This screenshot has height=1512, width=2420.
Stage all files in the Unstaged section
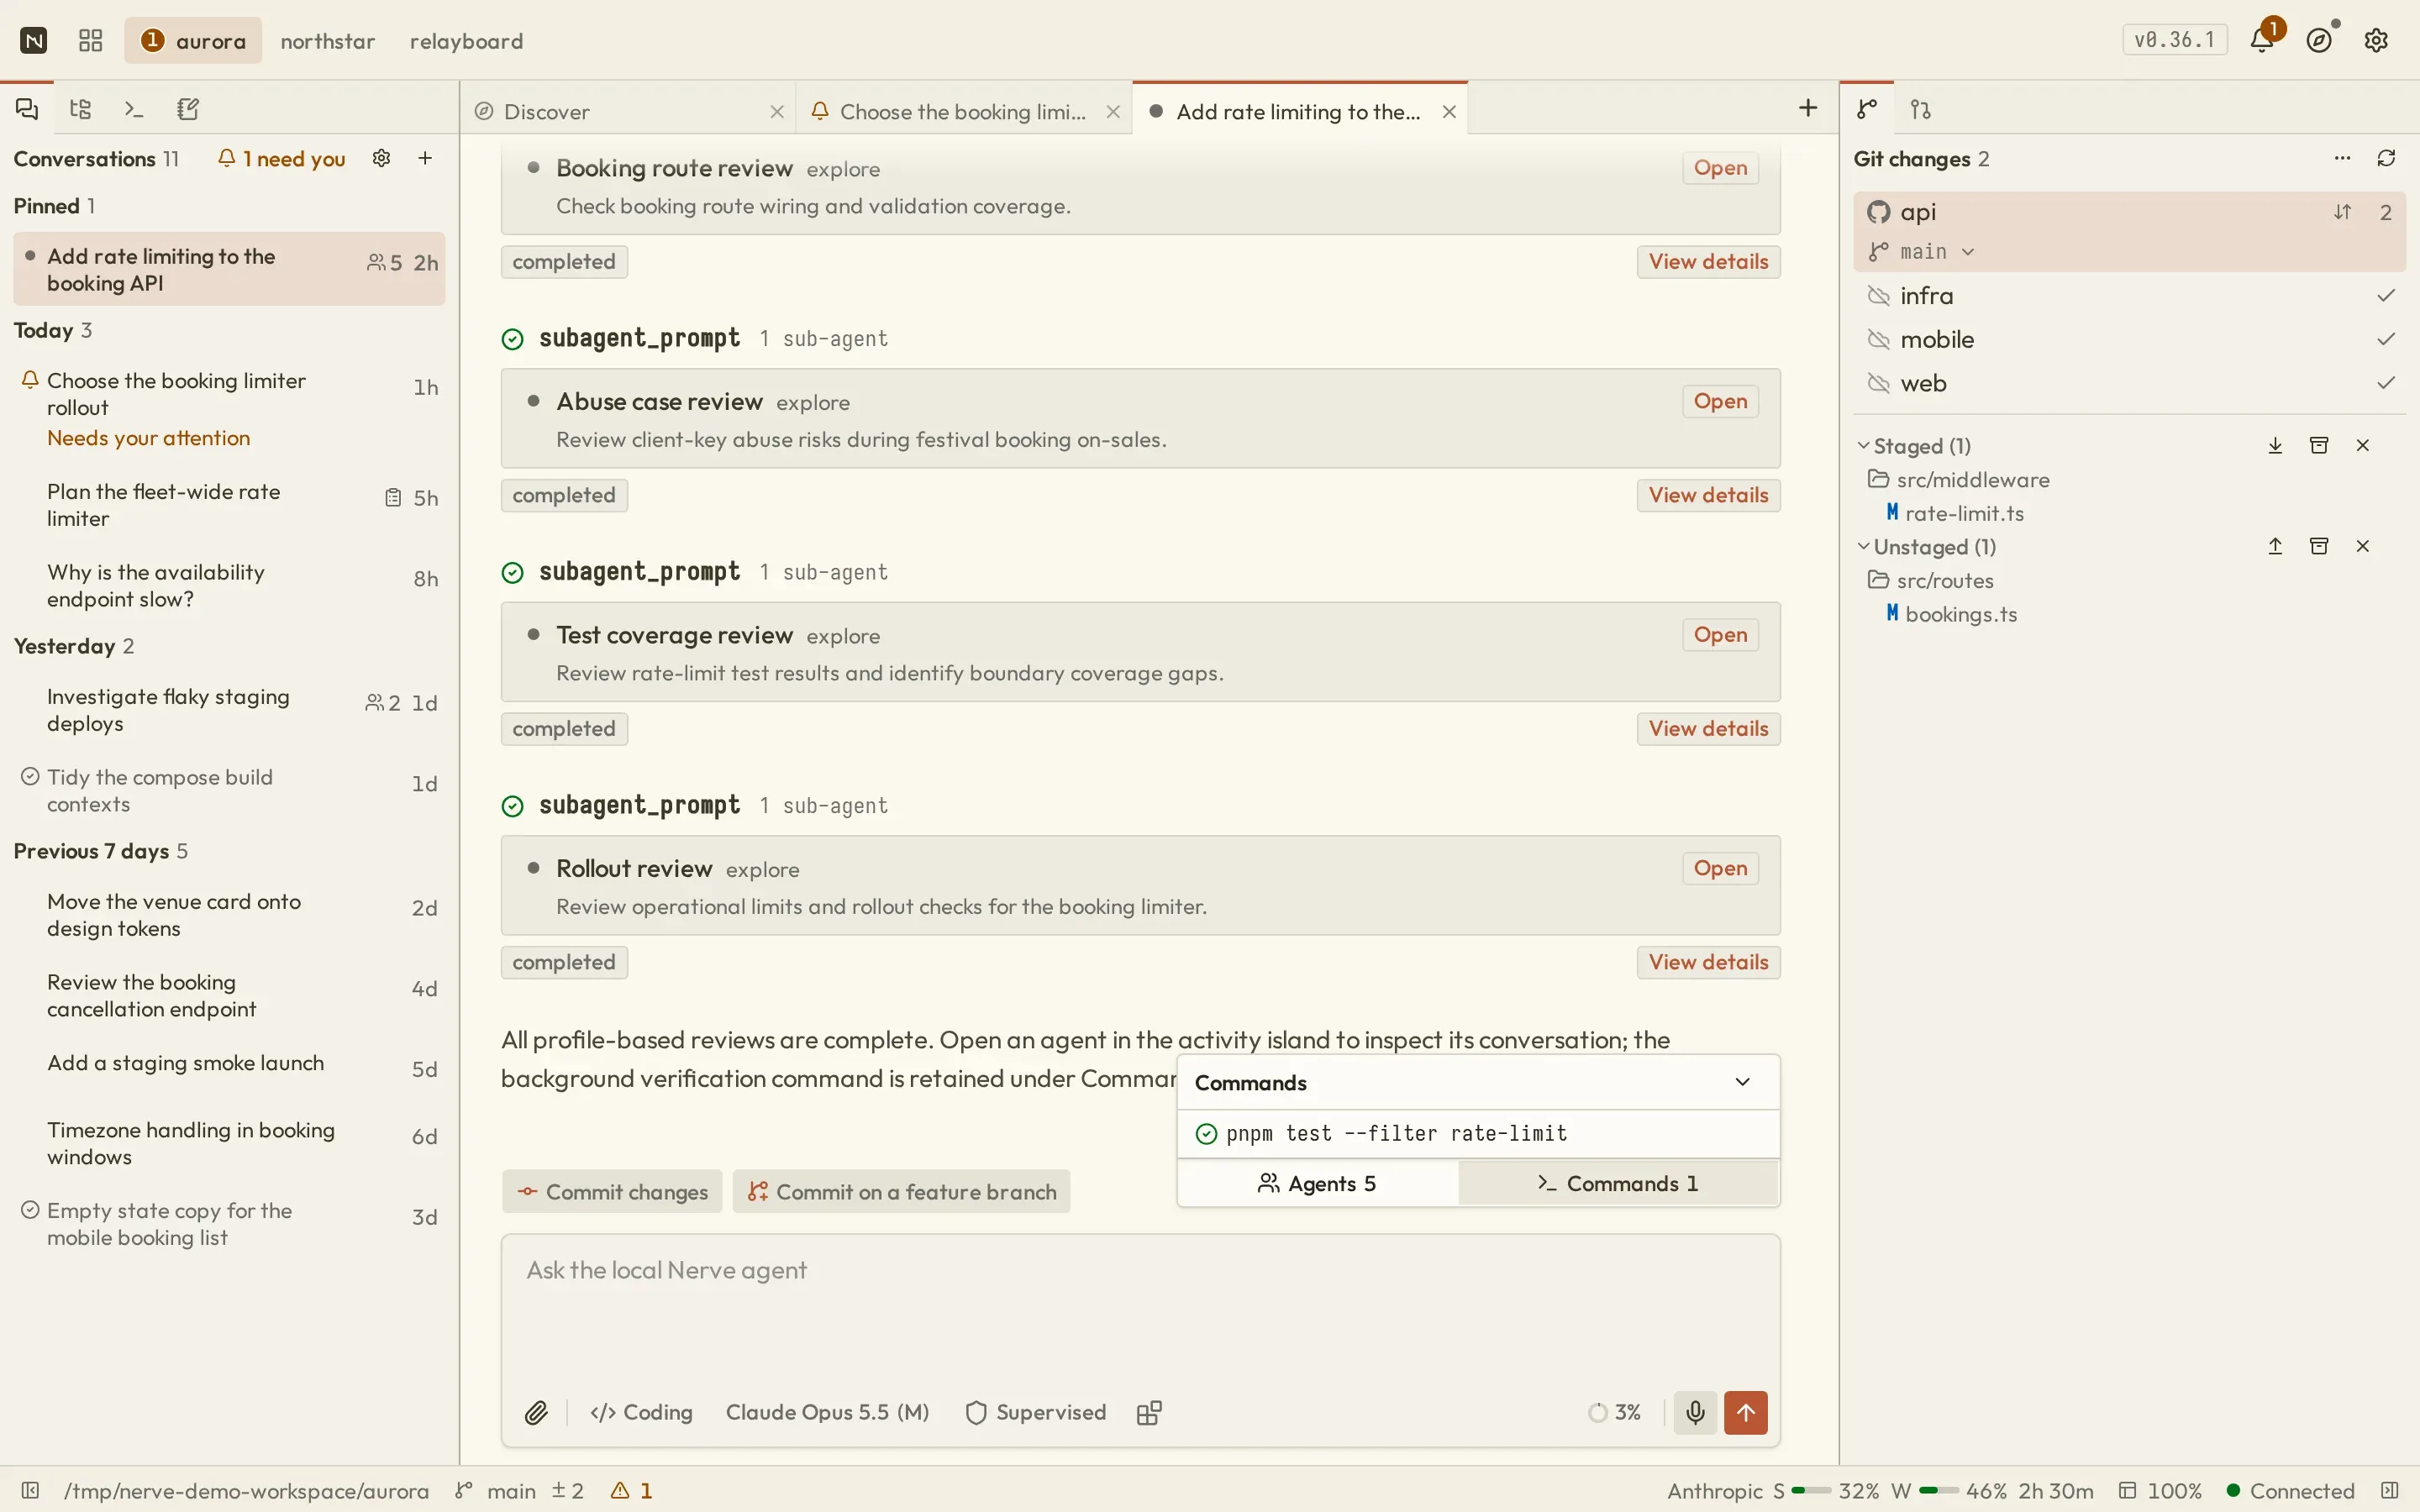coord(2275,546)
